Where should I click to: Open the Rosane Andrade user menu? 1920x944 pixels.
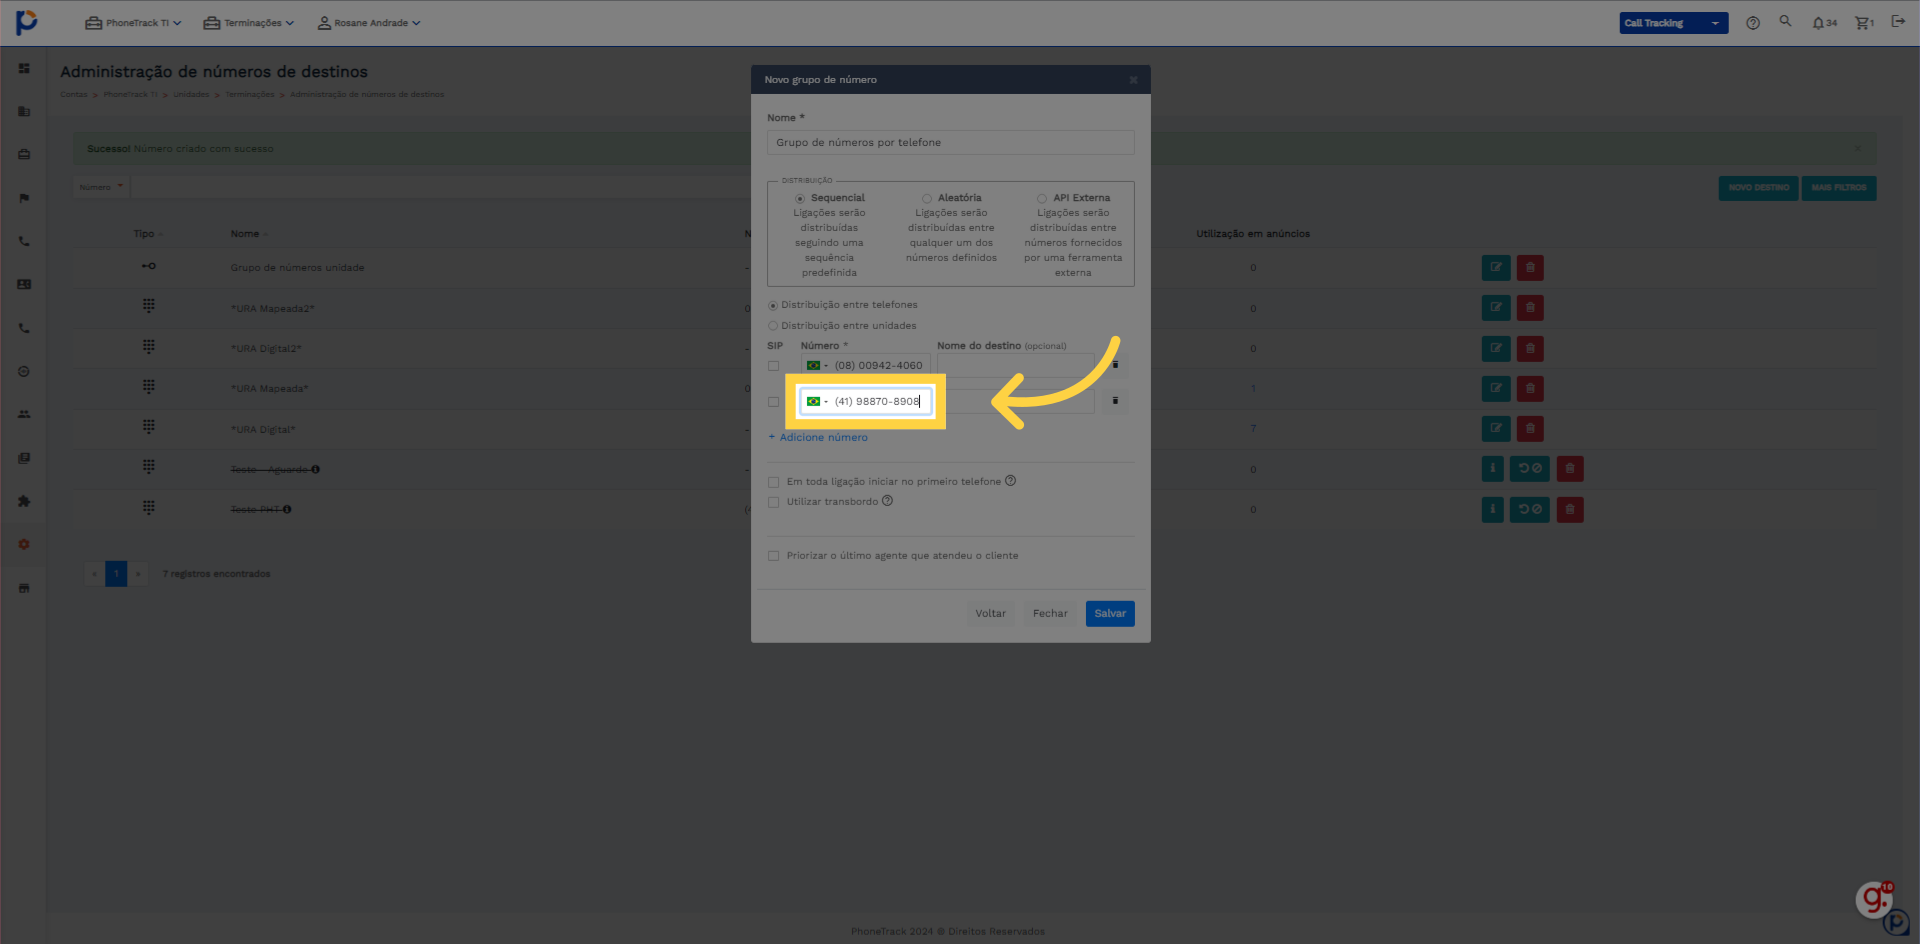(369, 23)
